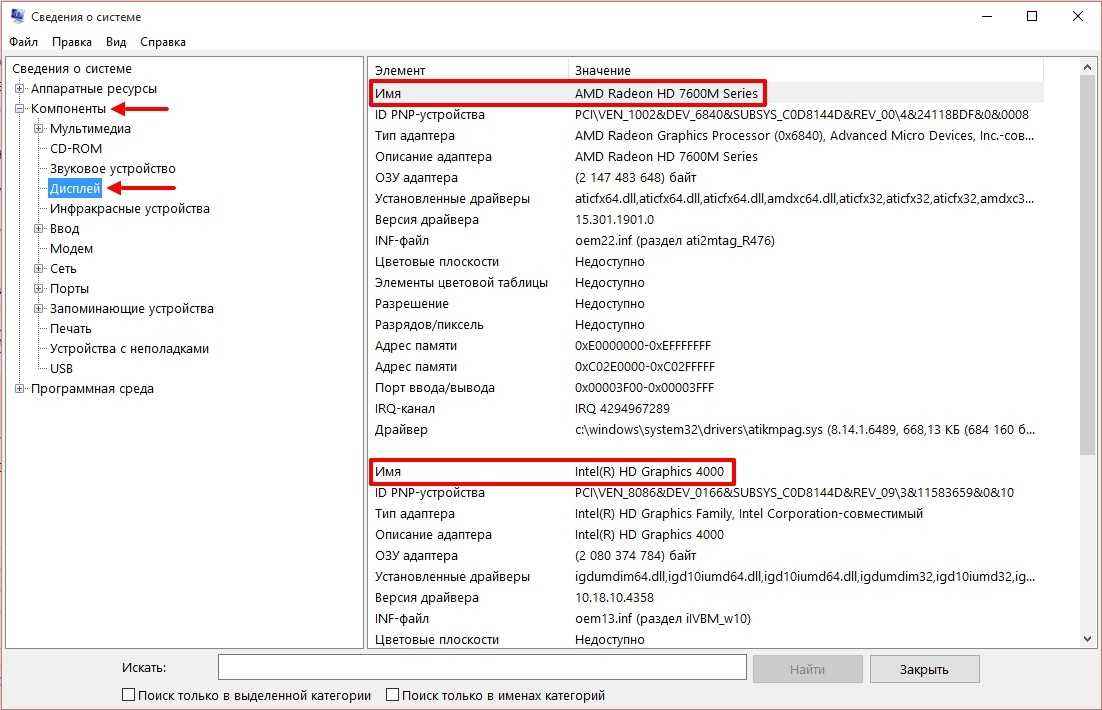Select the Компоненты tree label

point(68,109)
